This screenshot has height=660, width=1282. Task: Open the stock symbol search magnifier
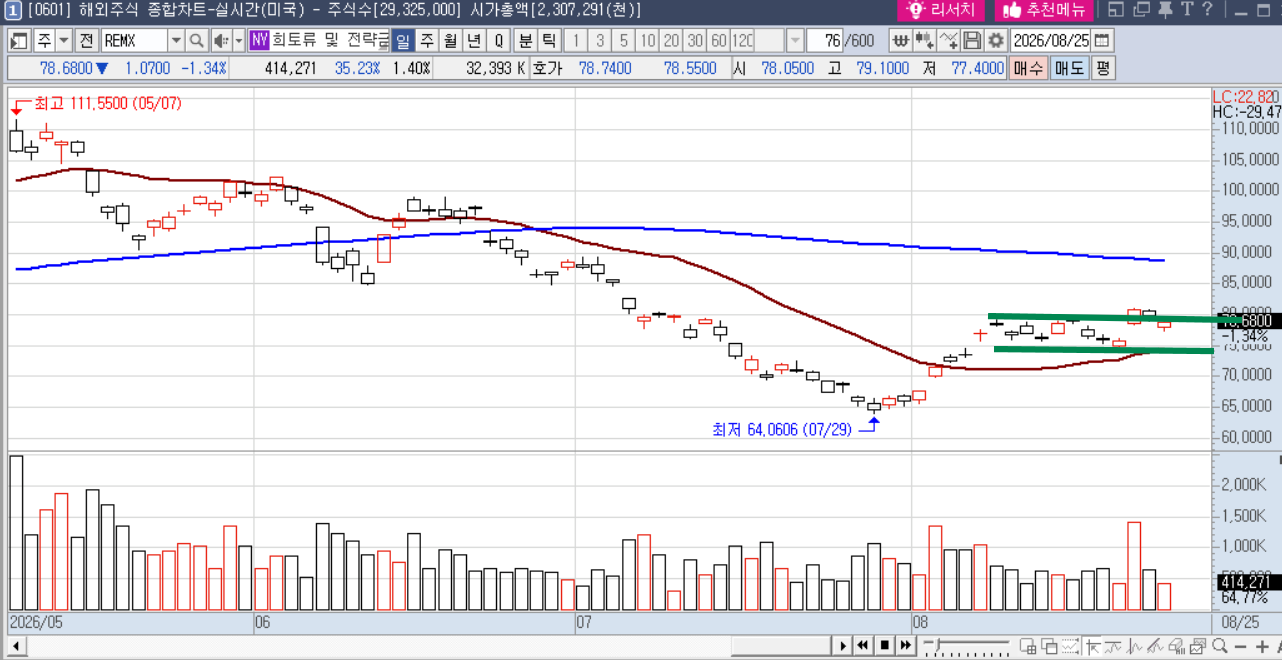tap(196, 41)
